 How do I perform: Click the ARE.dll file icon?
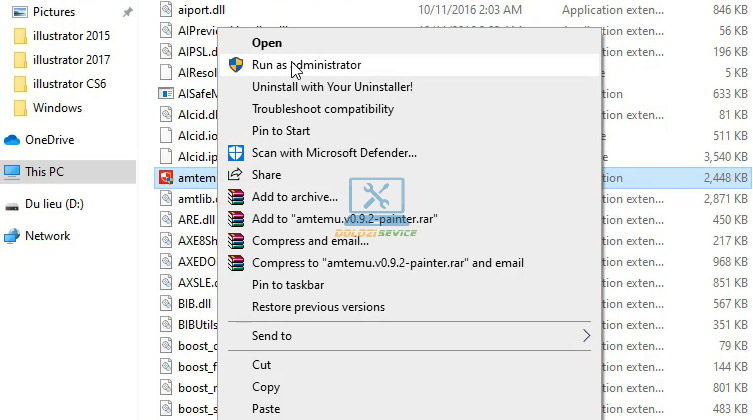click(166, 219)
